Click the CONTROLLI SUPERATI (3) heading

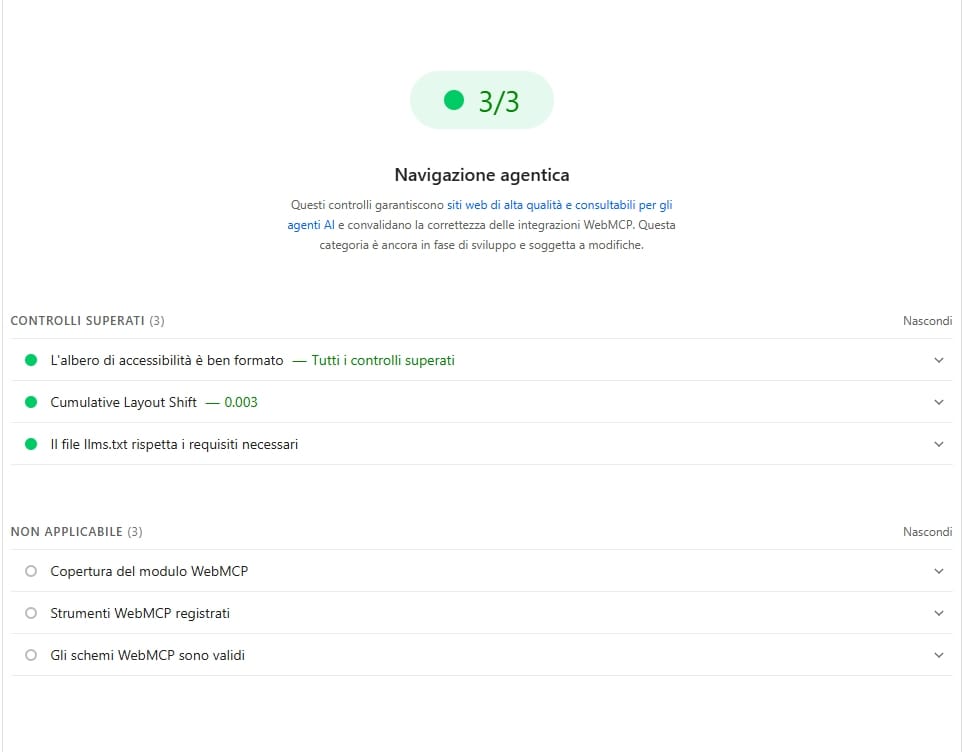87,321
